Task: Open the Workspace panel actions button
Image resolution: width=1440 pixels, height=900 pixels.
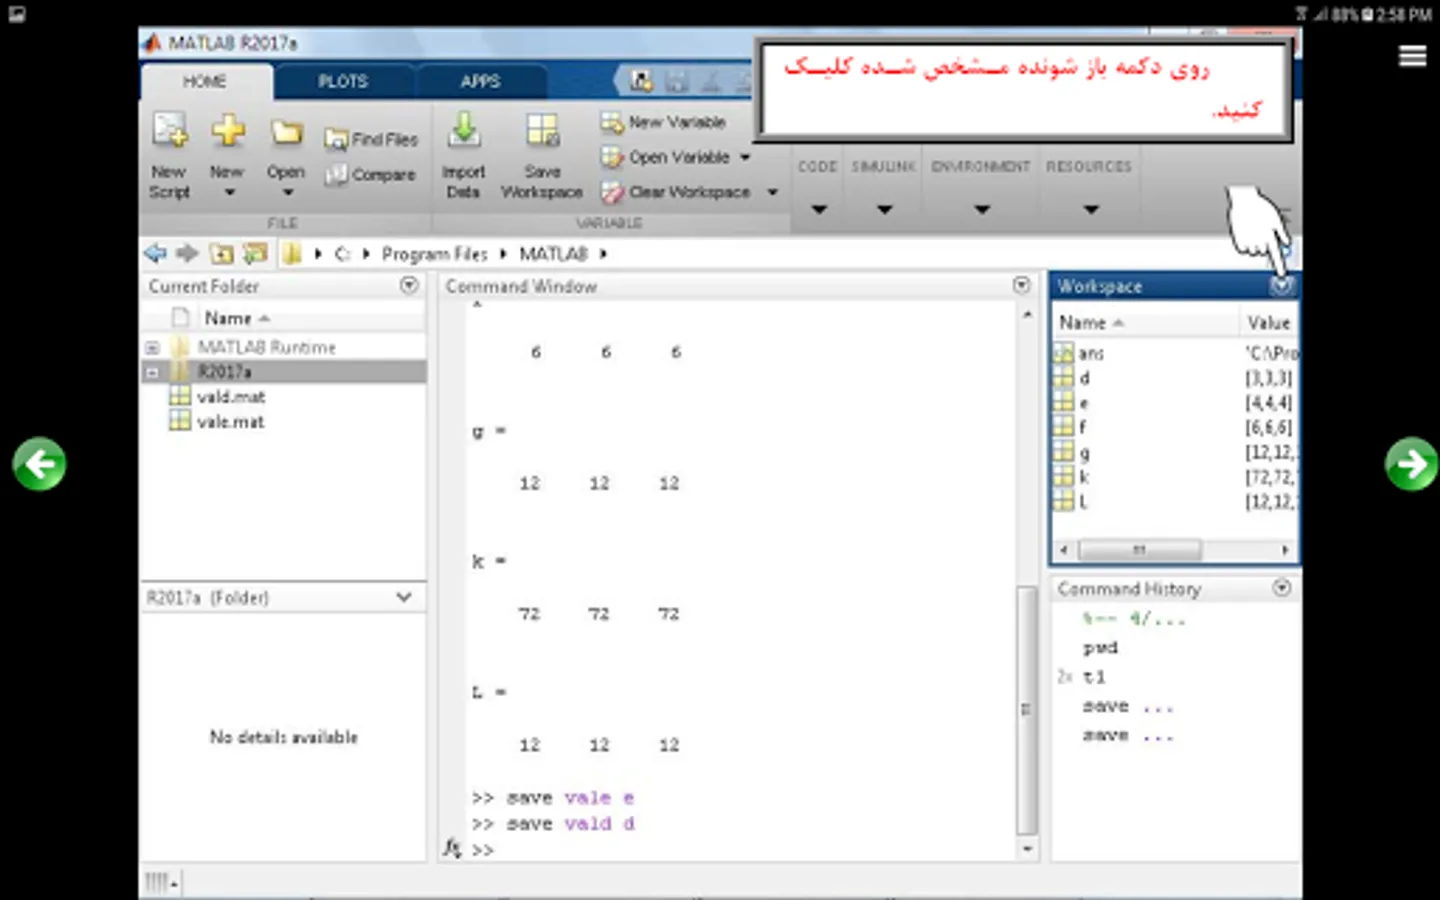Action: click(1282, 286)
